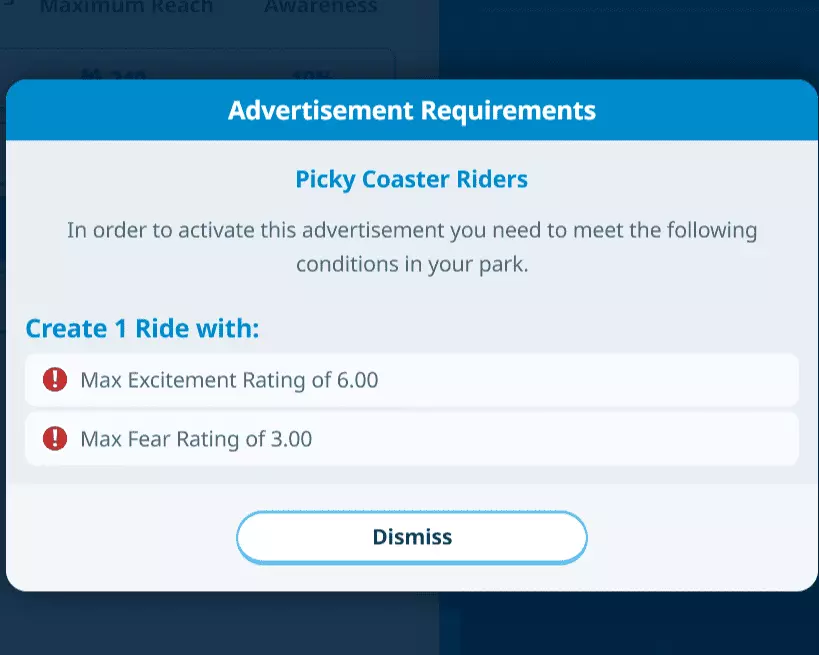Image resolution: width=819 pixels, height=655 pixels.
Task: Click the 3.00 fear value
Action: 291,438
